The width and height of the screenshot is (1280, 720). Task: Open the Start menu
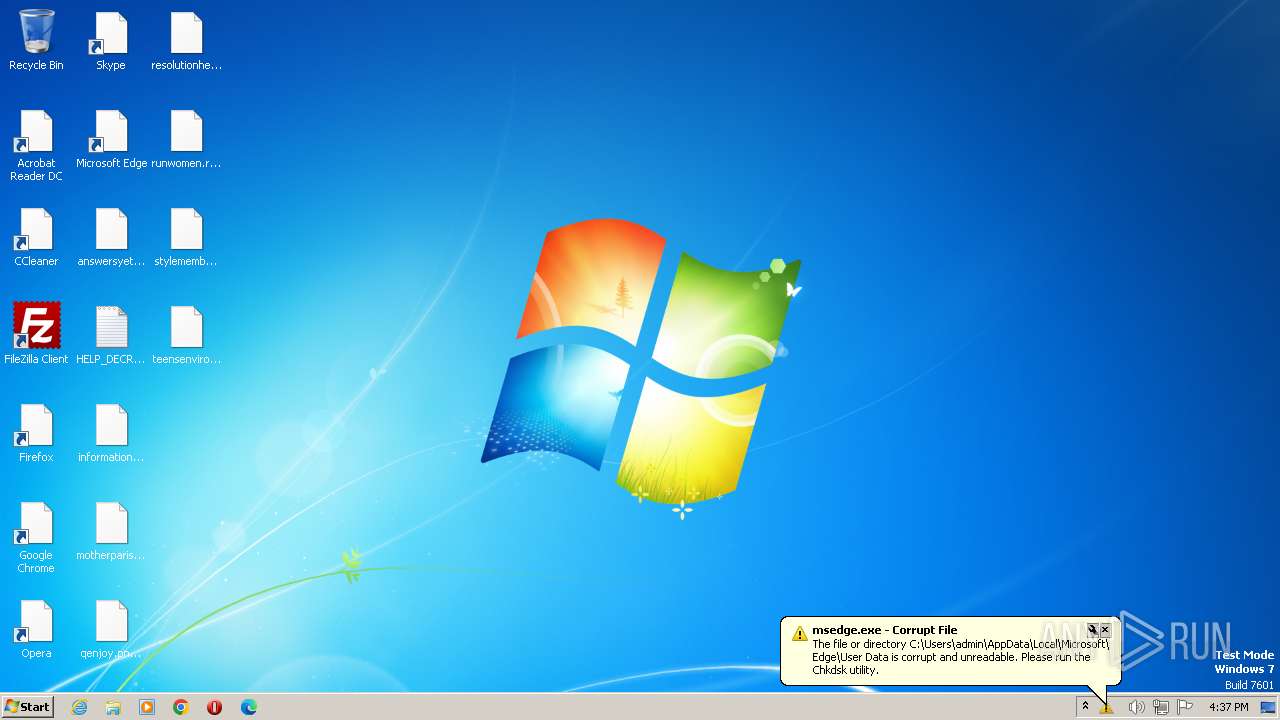coord(27,707)
